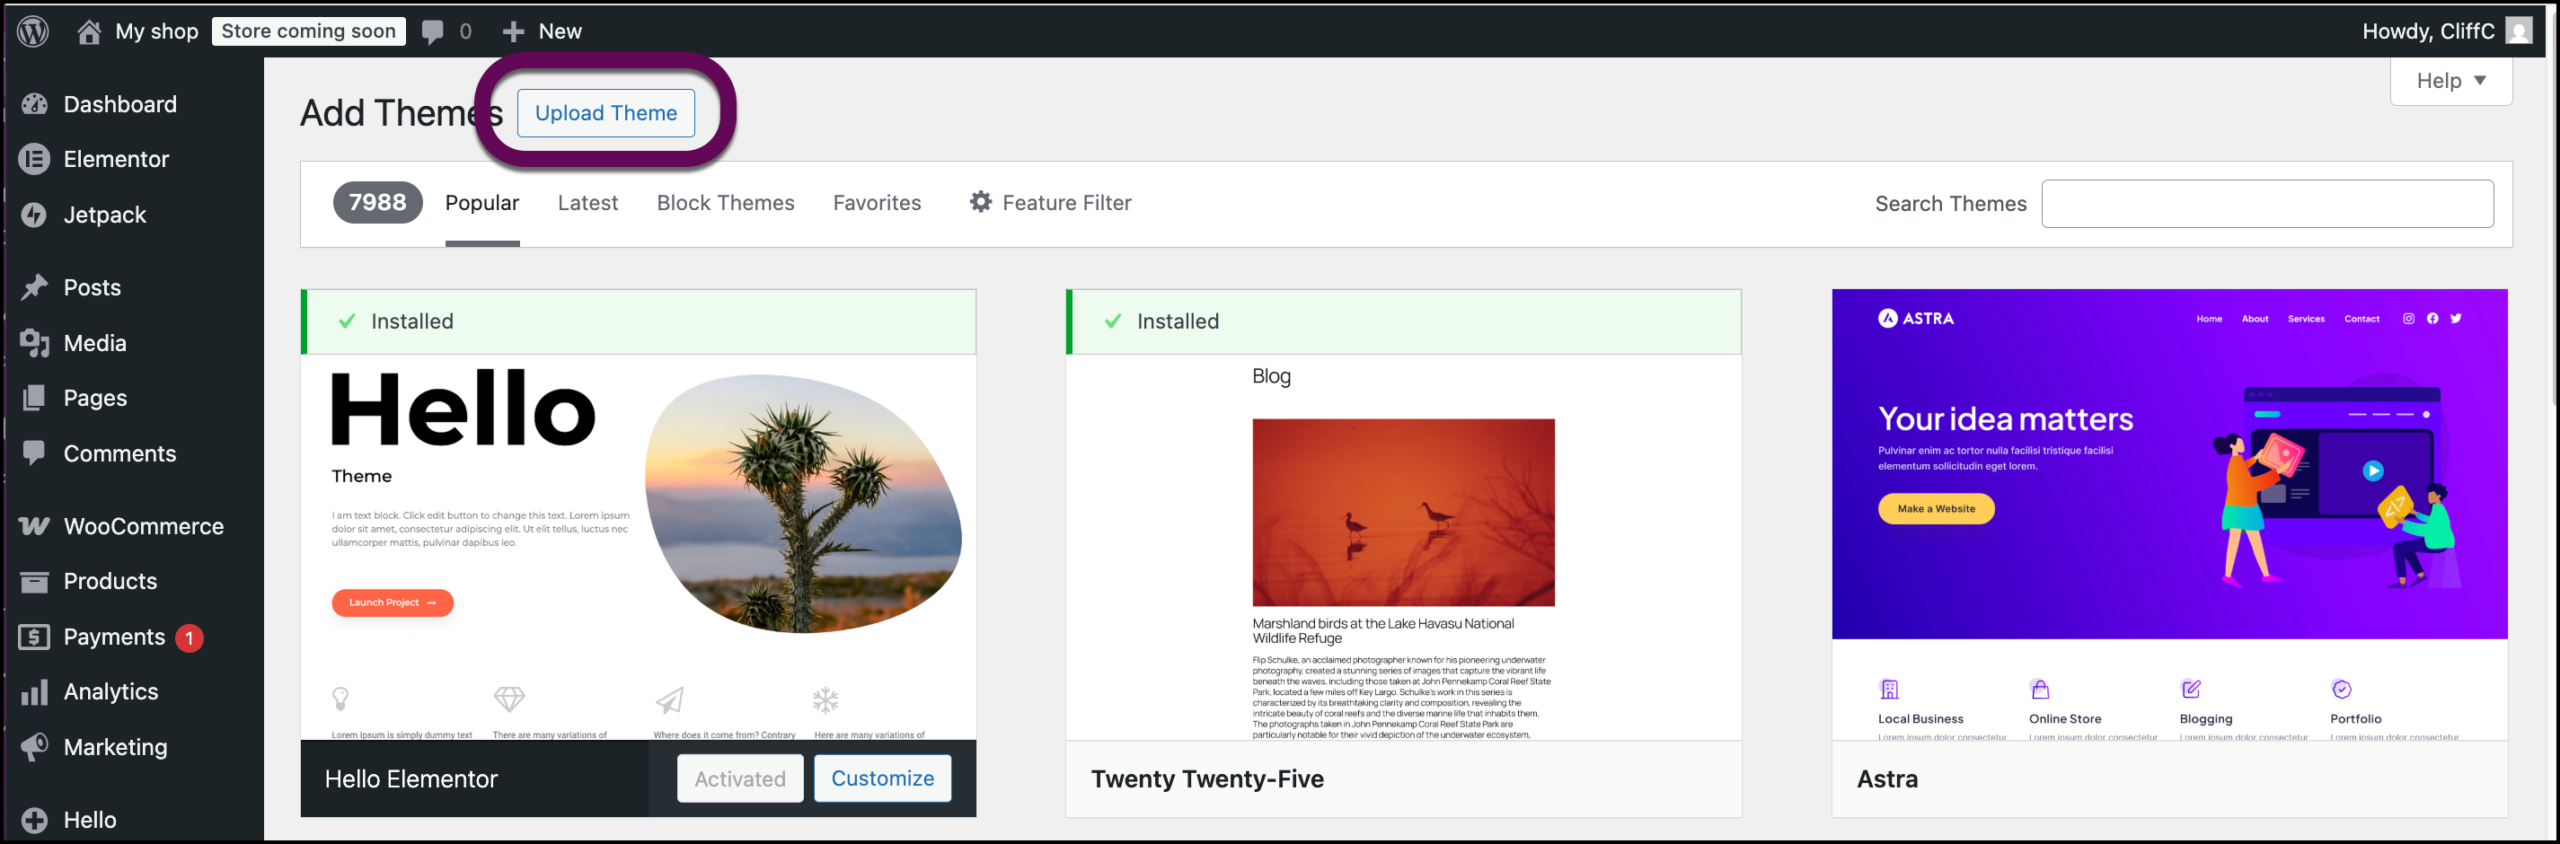Click the Dashboard gauge icon
The image size is (2560, 844).
tap(34, 104)
